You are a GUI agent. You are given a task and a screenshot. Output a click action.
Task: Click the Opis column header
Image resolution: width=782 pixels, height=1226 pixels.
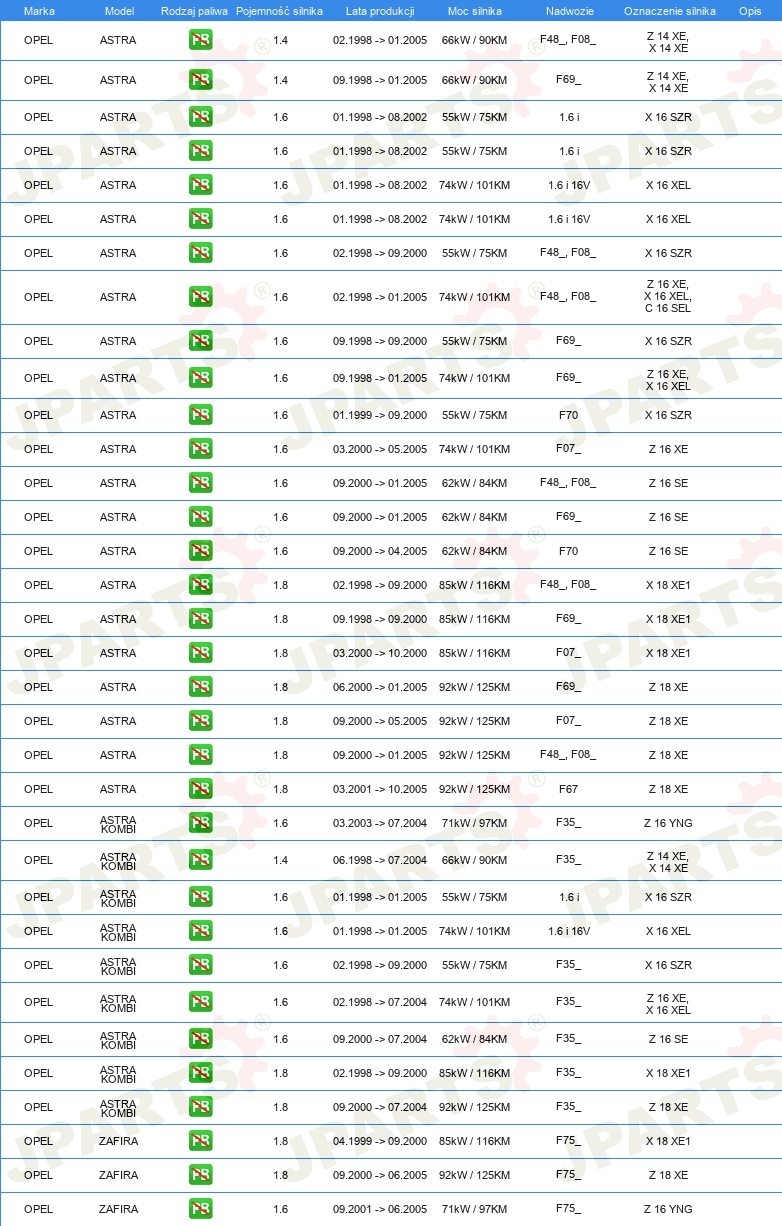(x=749, y=11)
